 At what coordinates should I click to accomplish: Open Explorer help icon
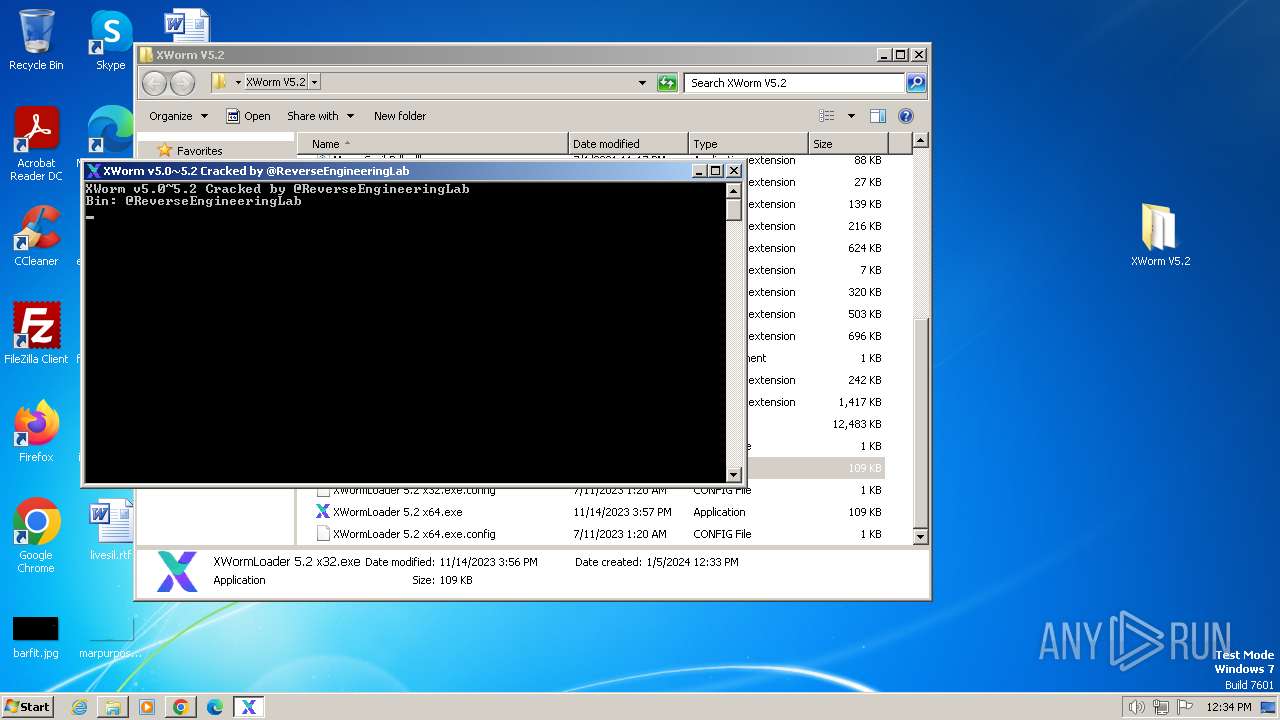906,116
